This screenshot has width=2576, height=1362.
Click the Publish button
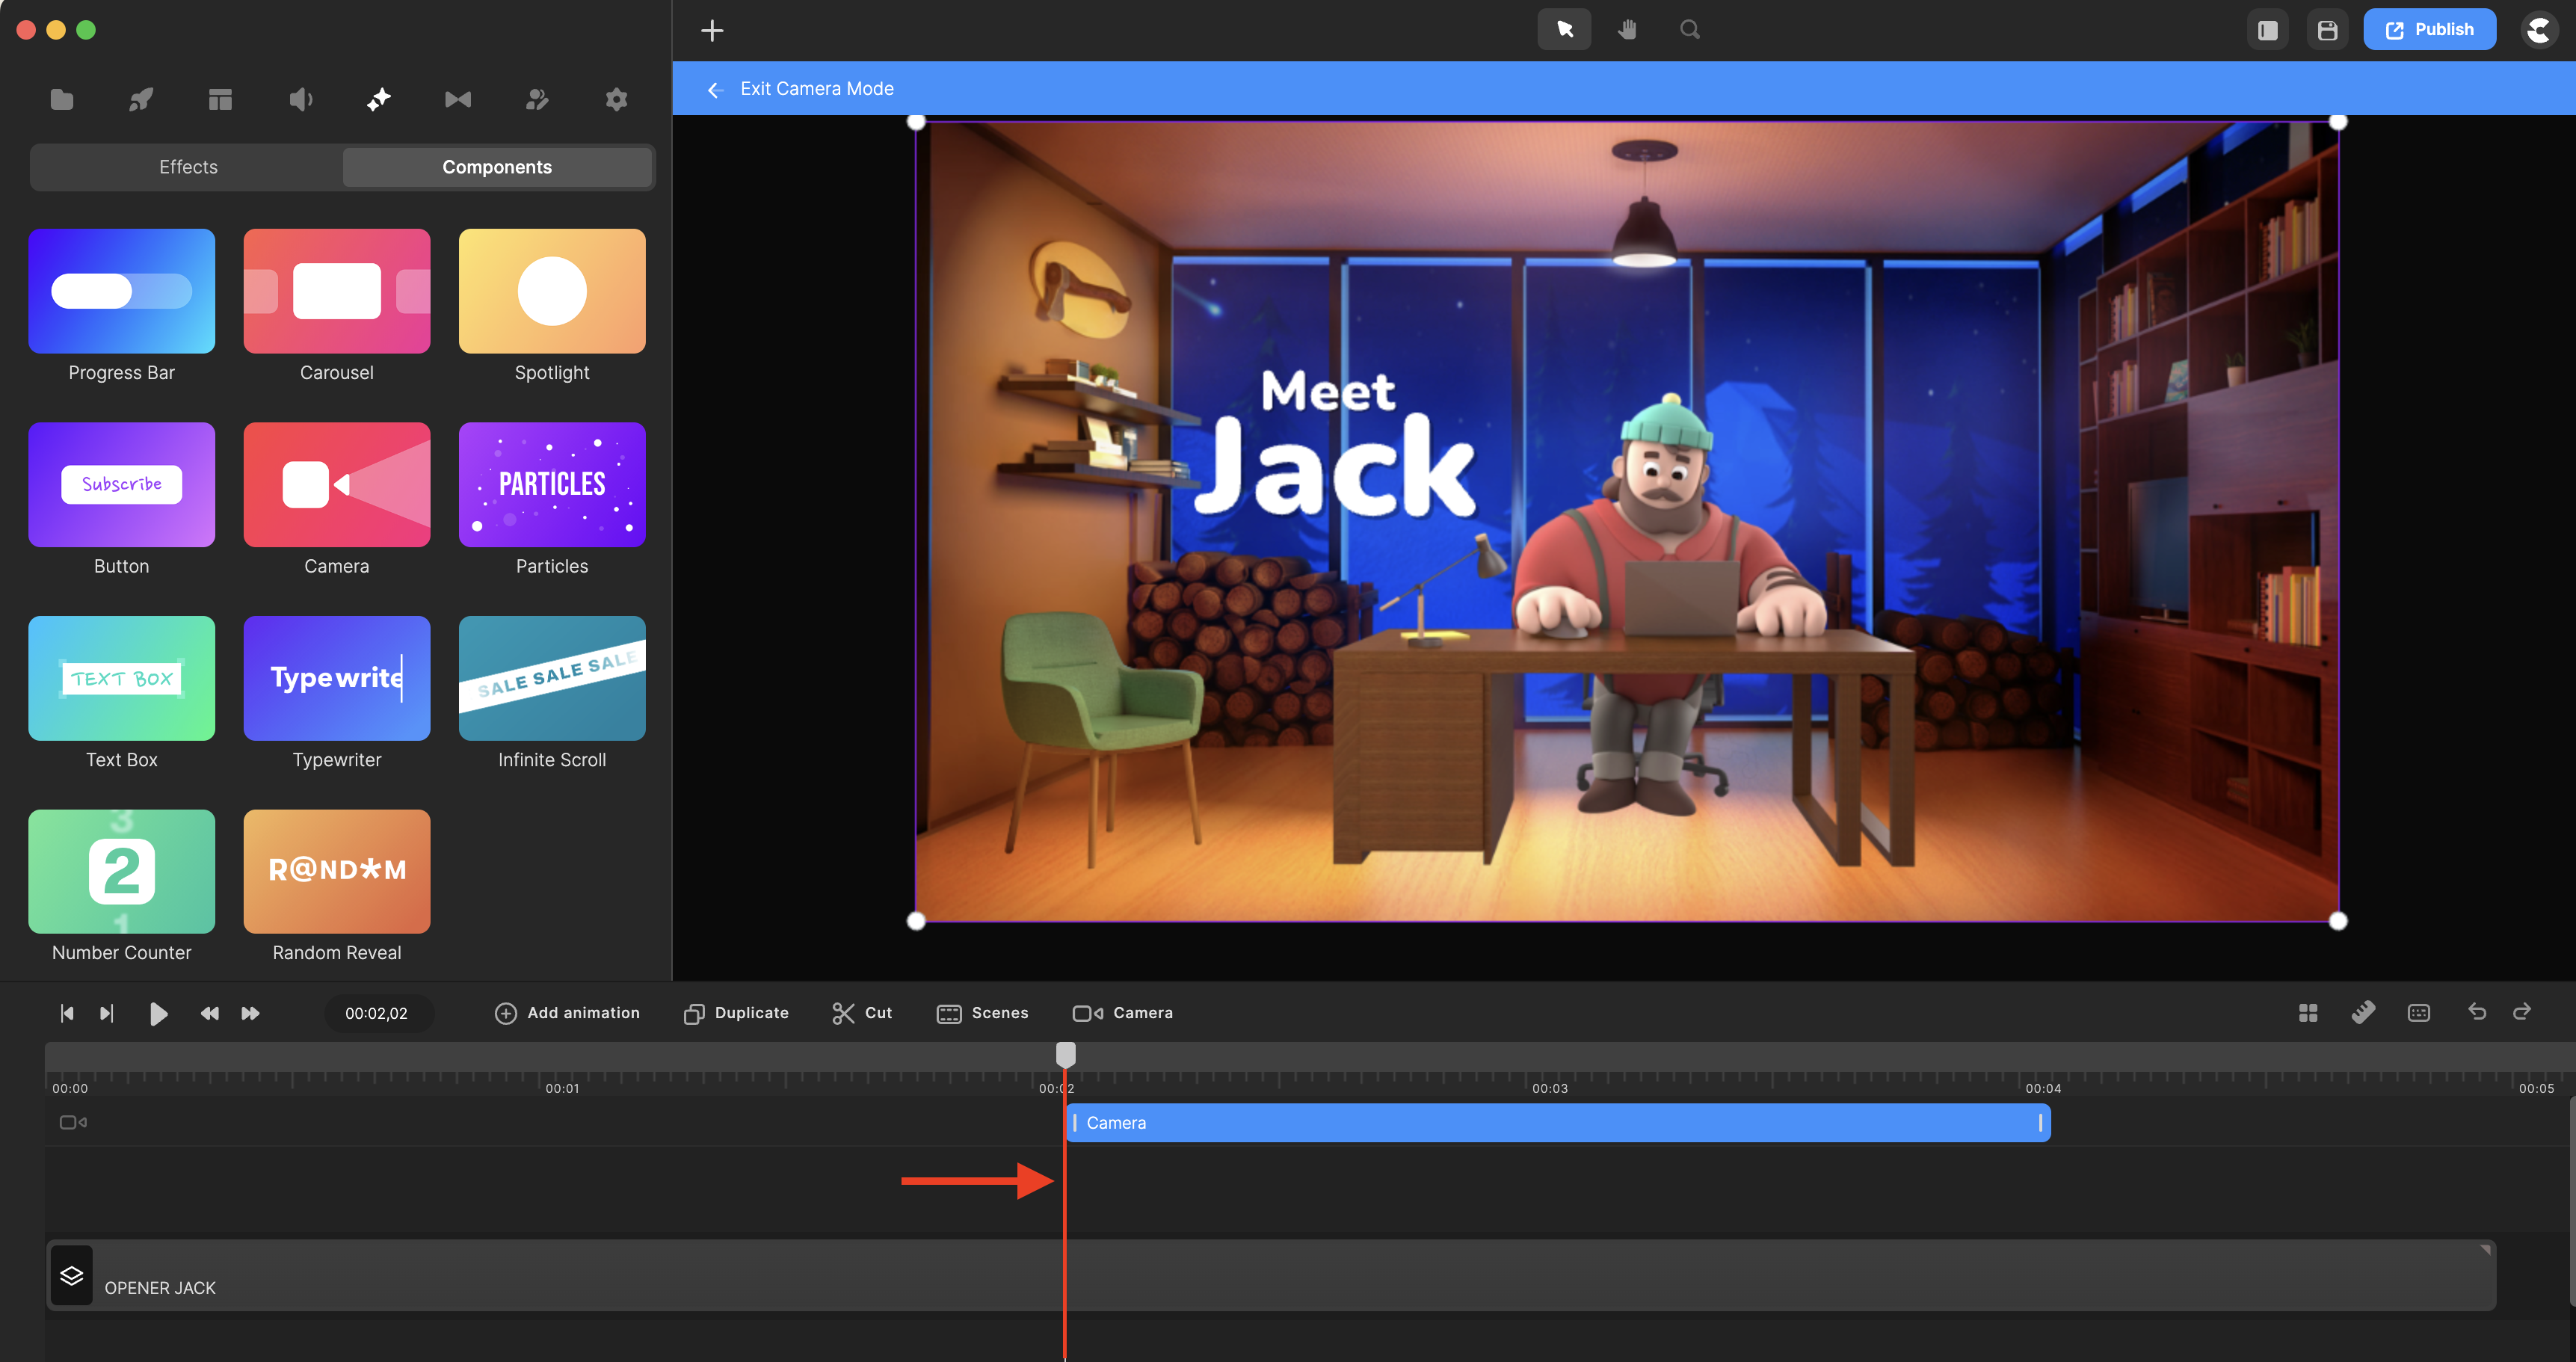coord(2429,29)
